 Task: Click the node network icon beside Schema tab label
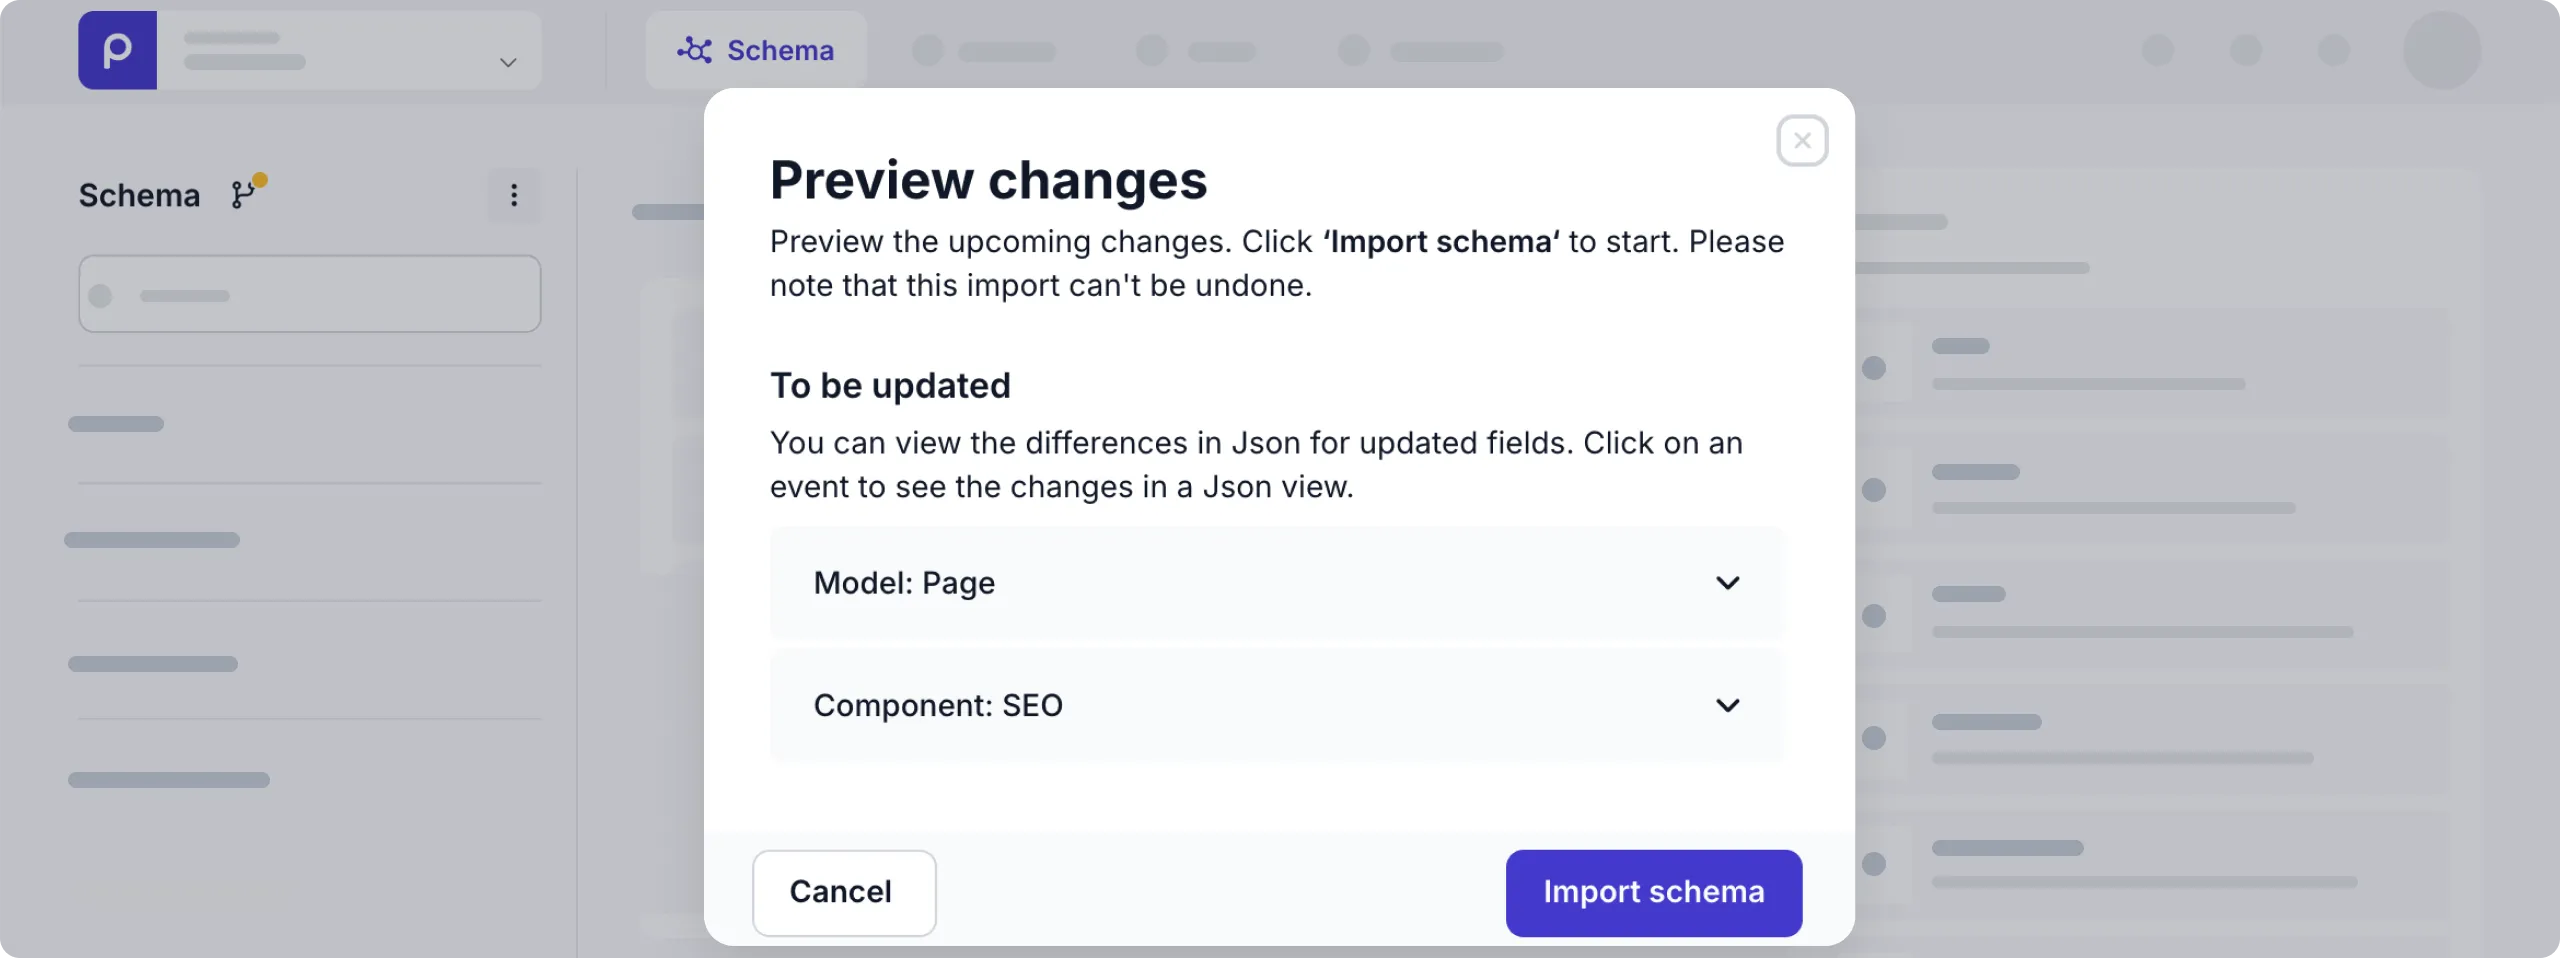(695, 49)
